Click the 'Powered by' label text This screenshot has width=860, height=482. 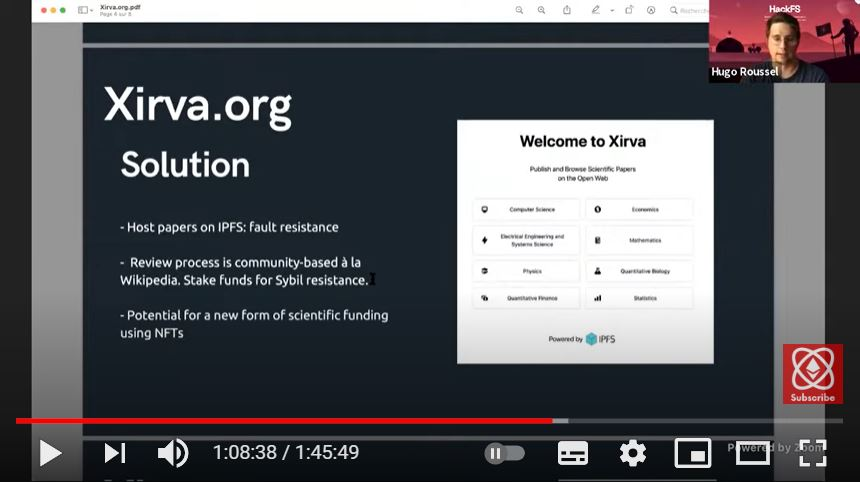tap(565, 339)
